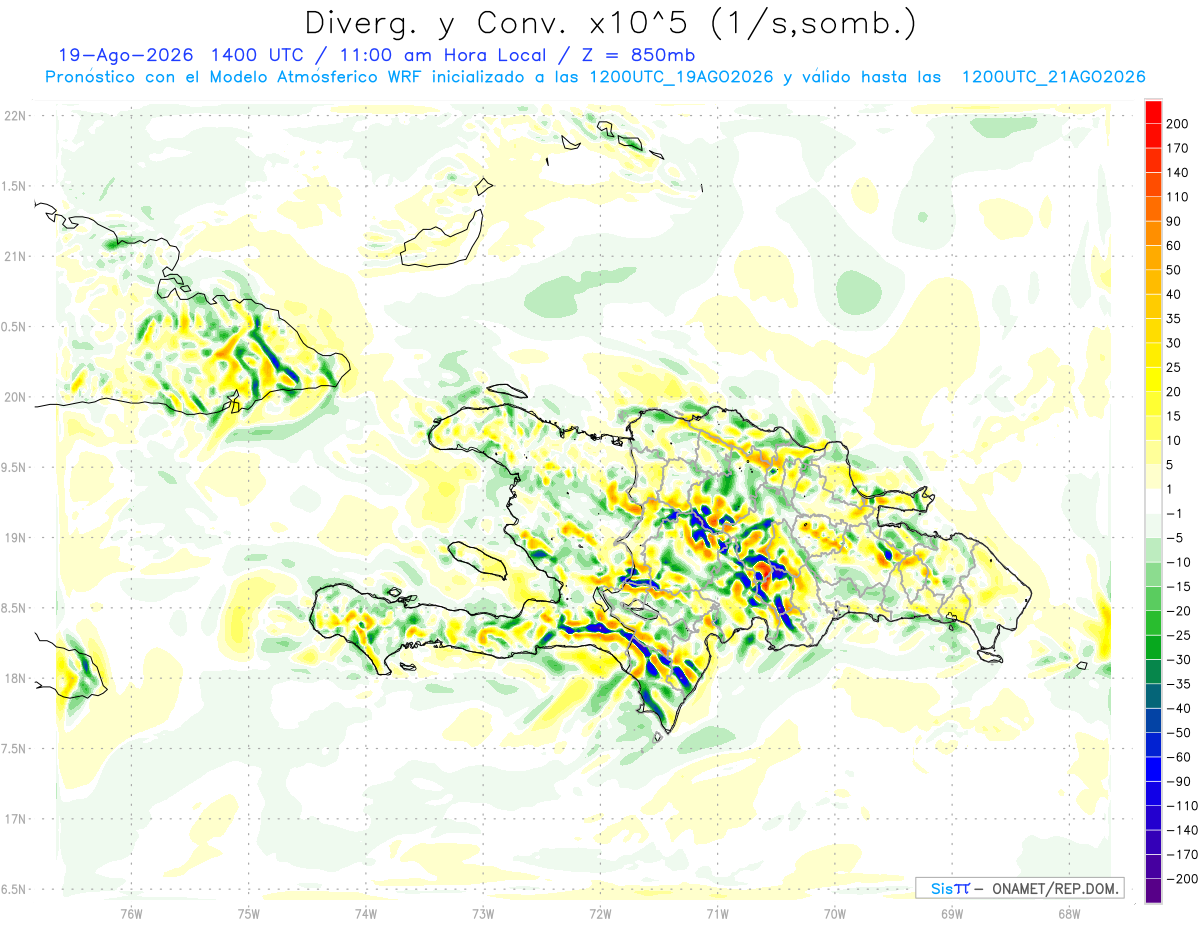The height and width of the screenshot is (927, 1200).
Task: Select the 8.5N axis label
Action: [x=14, y=608]
